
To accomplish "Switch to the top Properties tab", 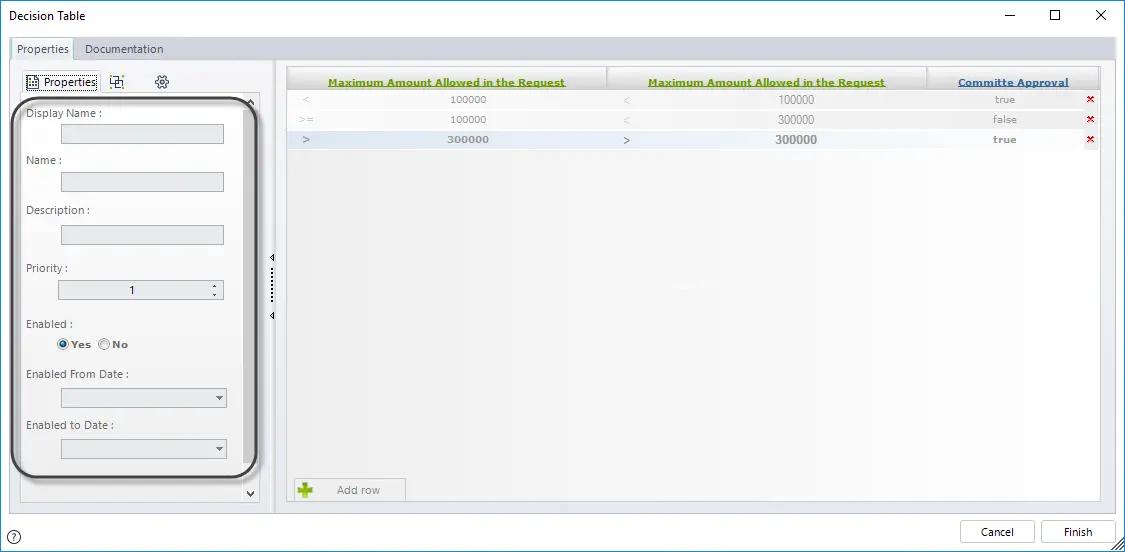I will coord(43,49).
